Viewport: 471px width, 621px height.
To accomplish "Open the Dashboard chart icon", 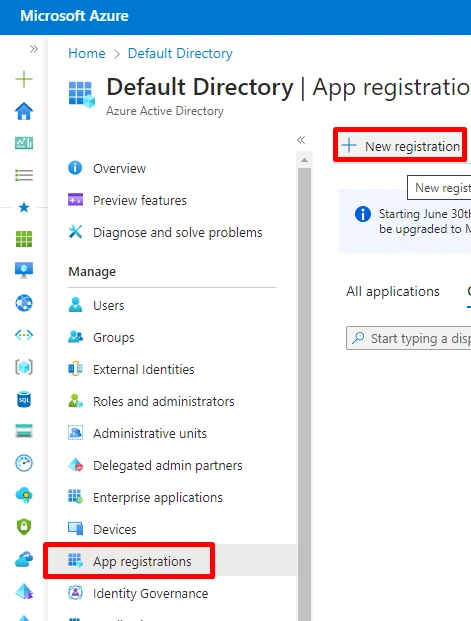I will click(x=24, y=143).
